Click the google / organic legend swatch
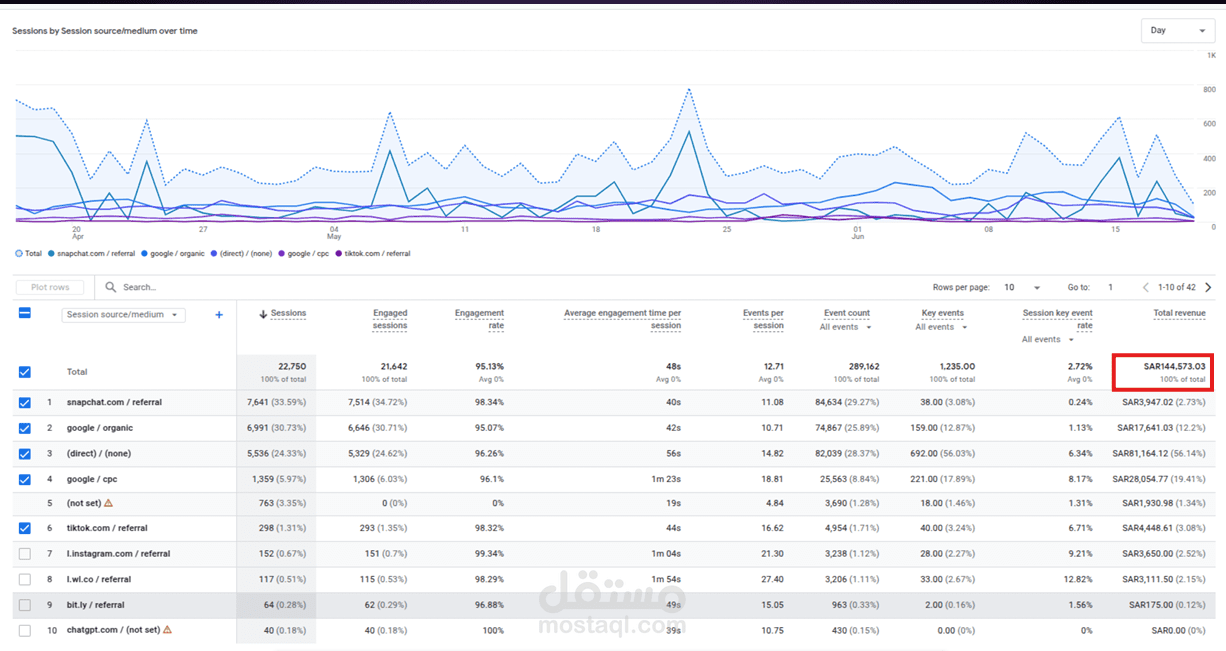The image size is (1226, 651). point(145,254)
